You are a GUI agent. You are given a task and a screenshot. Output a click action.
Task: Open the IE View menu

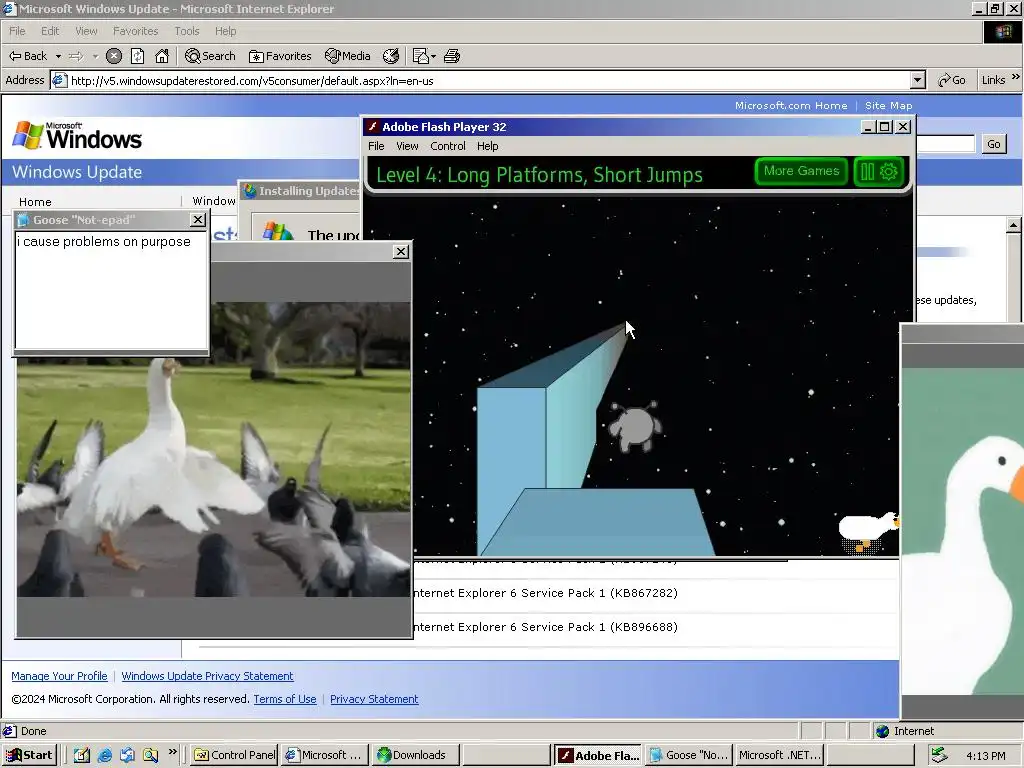[x=86, y=31]
